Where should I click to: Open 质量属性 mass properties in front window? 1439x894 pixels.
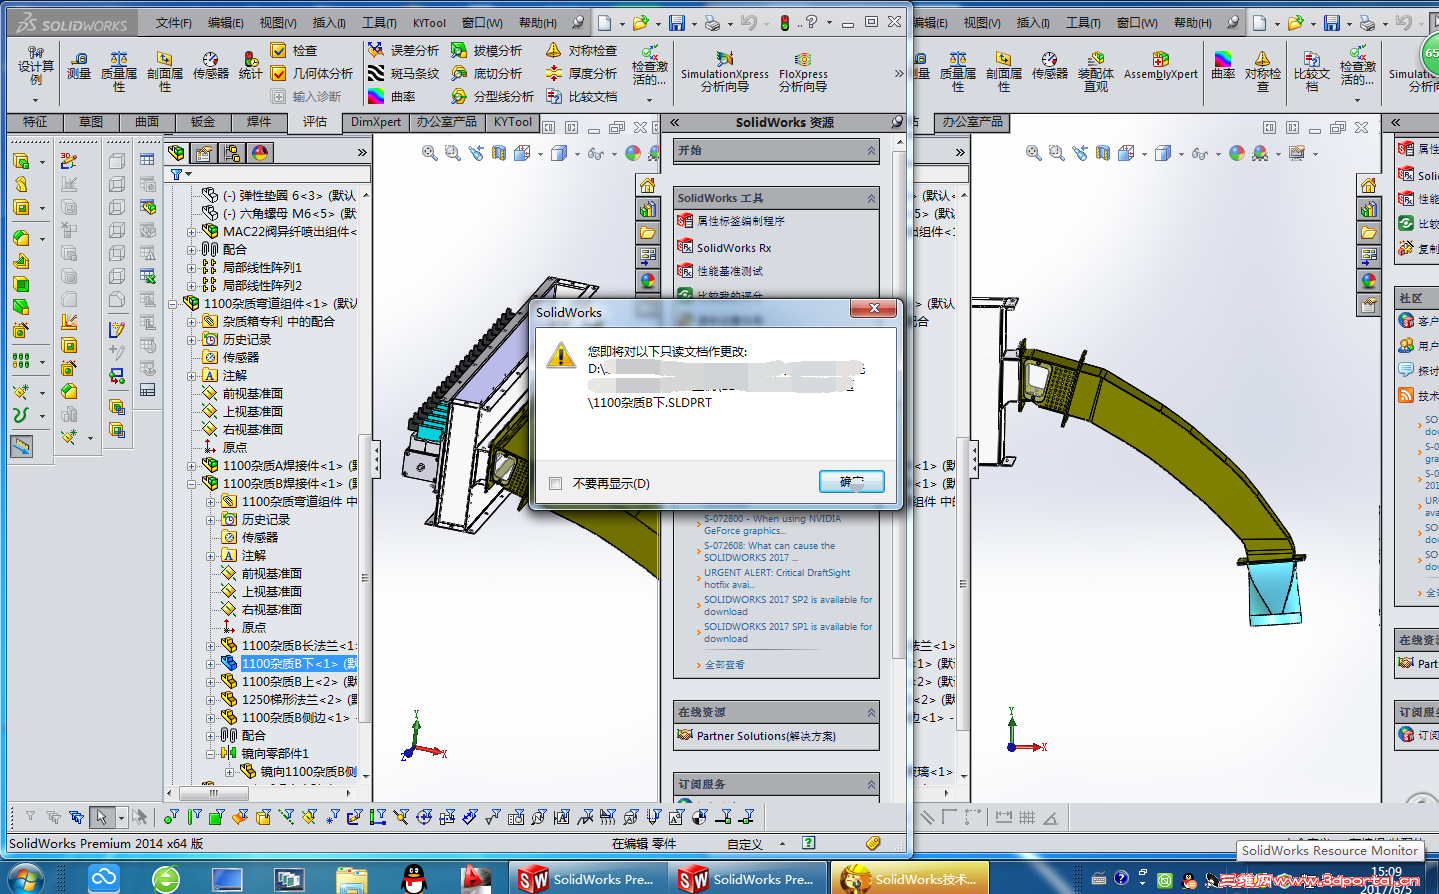click(x=119, y=72)
